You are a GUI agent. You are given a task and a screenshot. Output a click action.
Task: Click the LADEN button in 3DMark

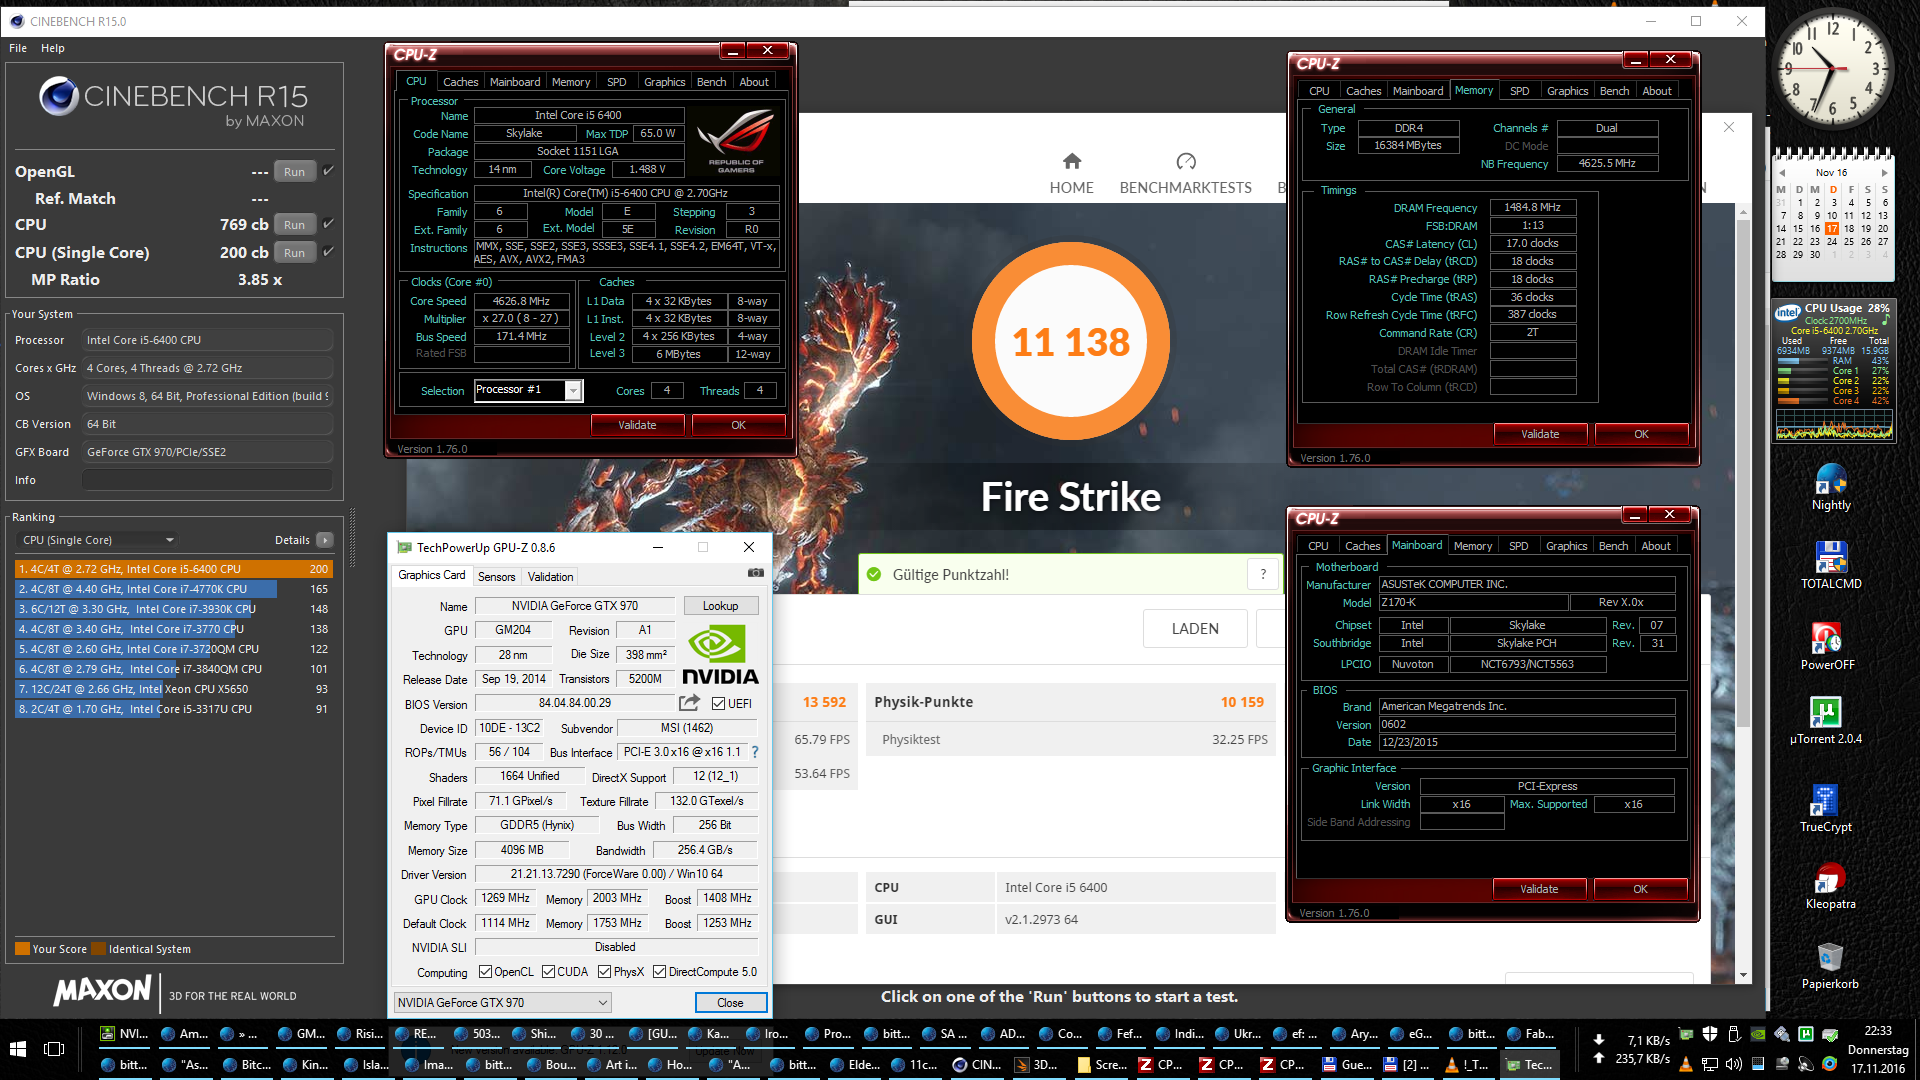[x=1195, y=628]
